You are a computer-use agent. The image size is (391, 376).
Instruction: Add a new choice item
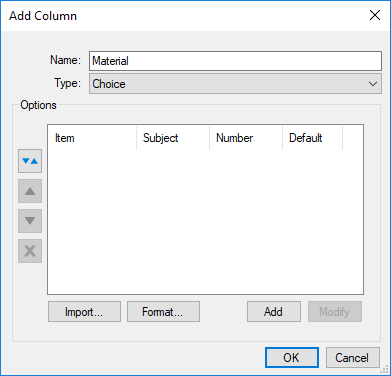point(274,312)
